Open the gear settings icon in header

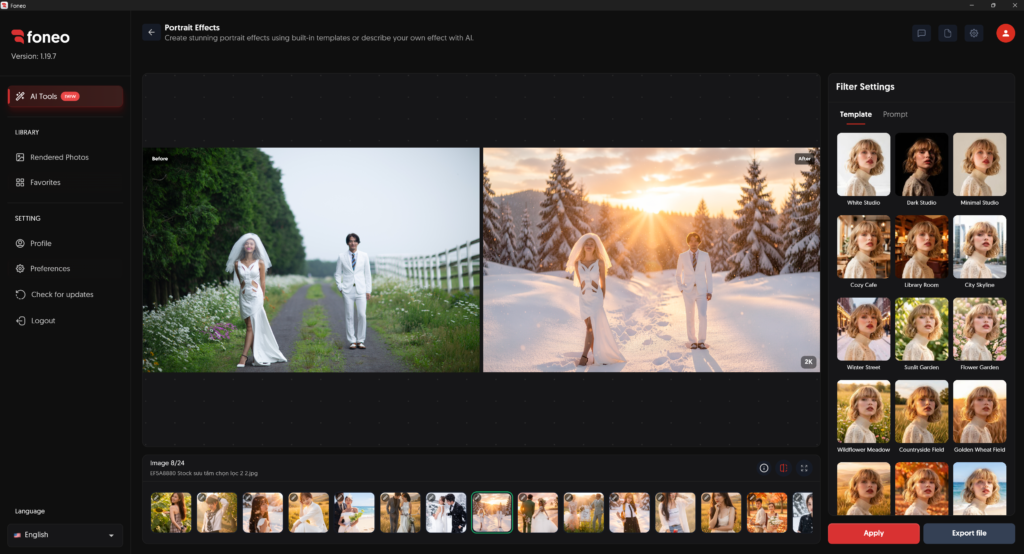coord(974,33)
